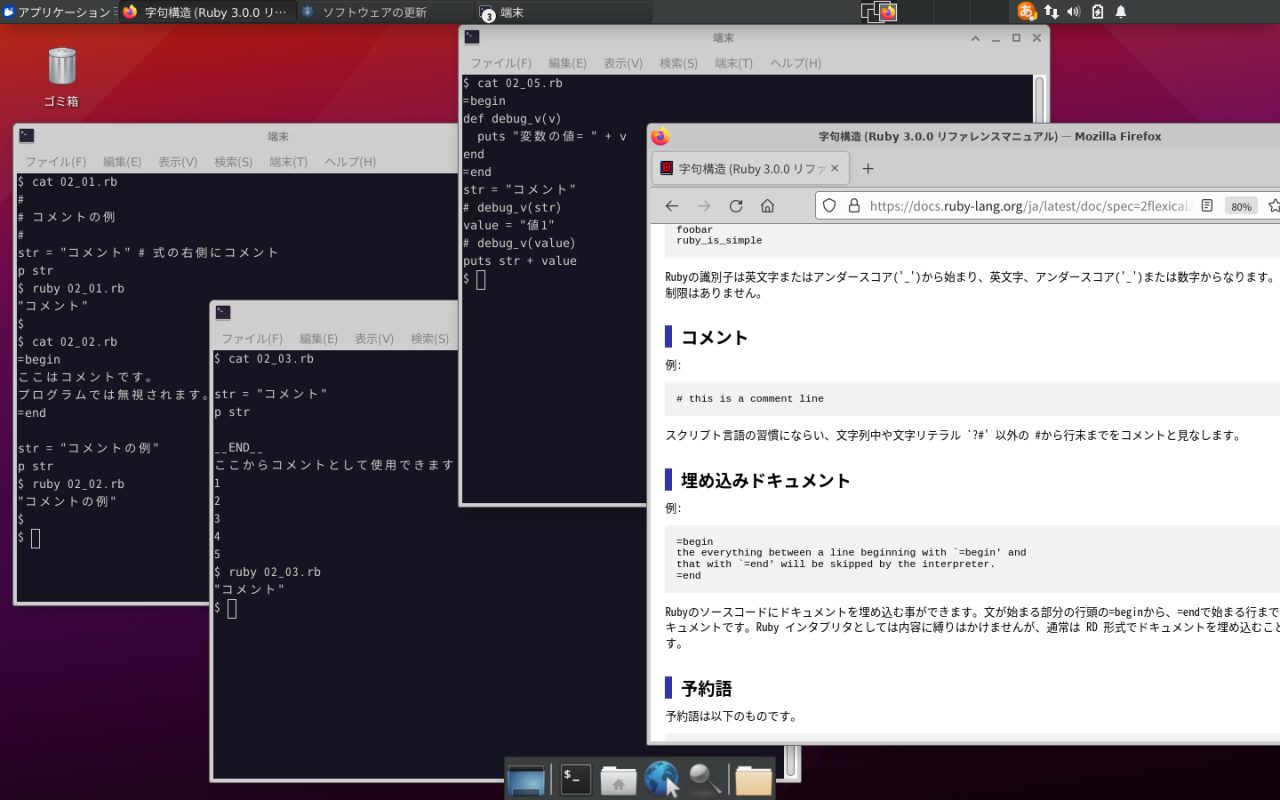Open the search magnifier tool in the dock

click(x=706, y=778)
